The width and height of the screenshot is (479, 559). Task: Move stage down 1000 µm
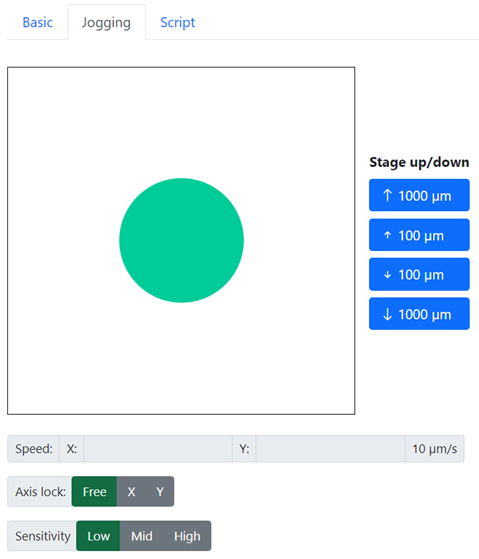pos(419,314)
